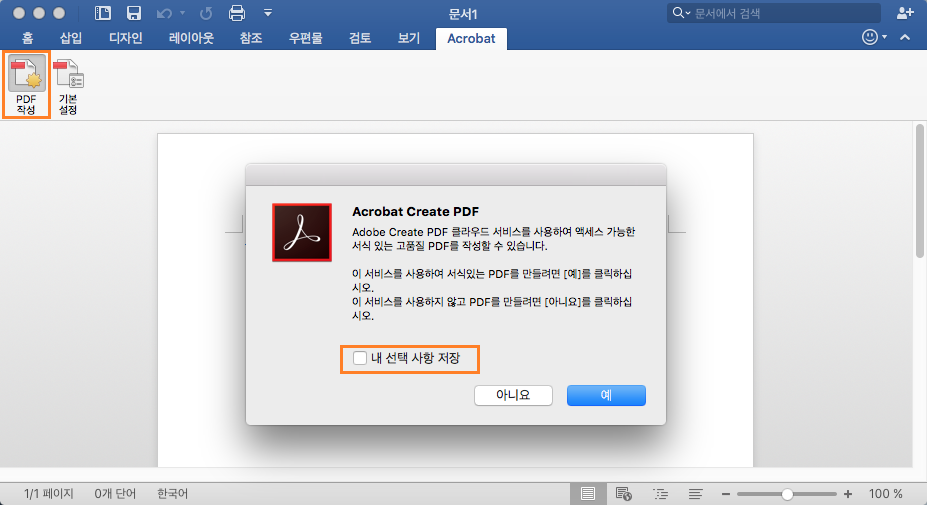The image size is (927, 505).
Task: Print document using the printer icon
Action: (x=237, y=13)
